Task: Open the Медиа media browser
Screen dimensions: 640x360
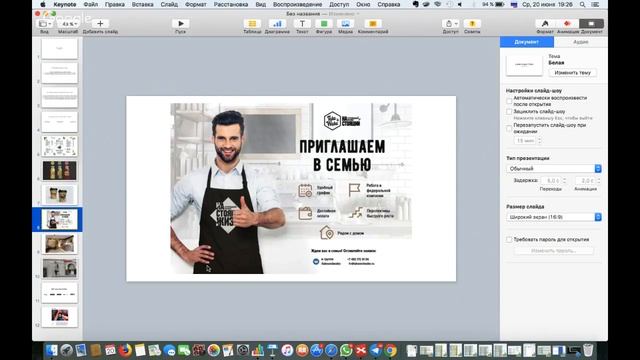Action: [345, 24]
